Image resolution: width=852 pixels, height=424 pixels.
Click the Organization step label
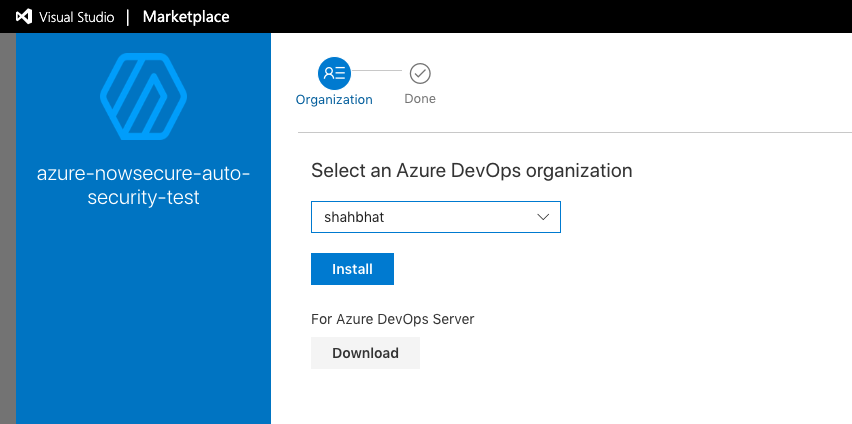click(x=334, y=99)
